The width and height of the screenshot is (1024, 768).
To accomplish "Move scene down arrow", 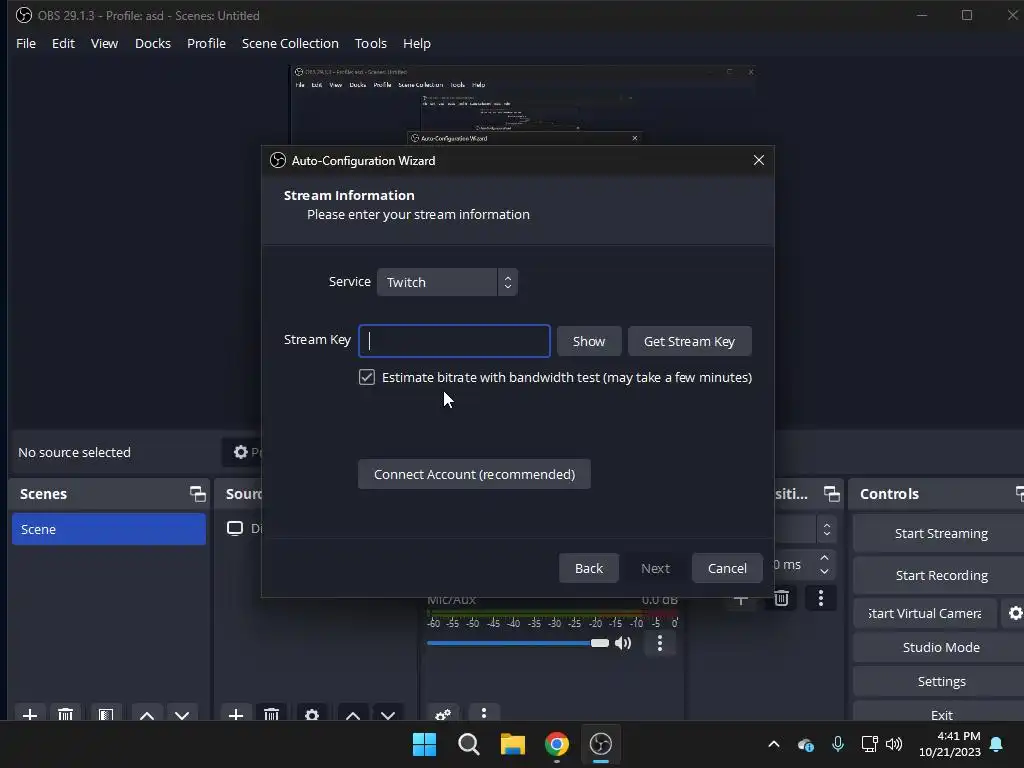I will point(182,714).
